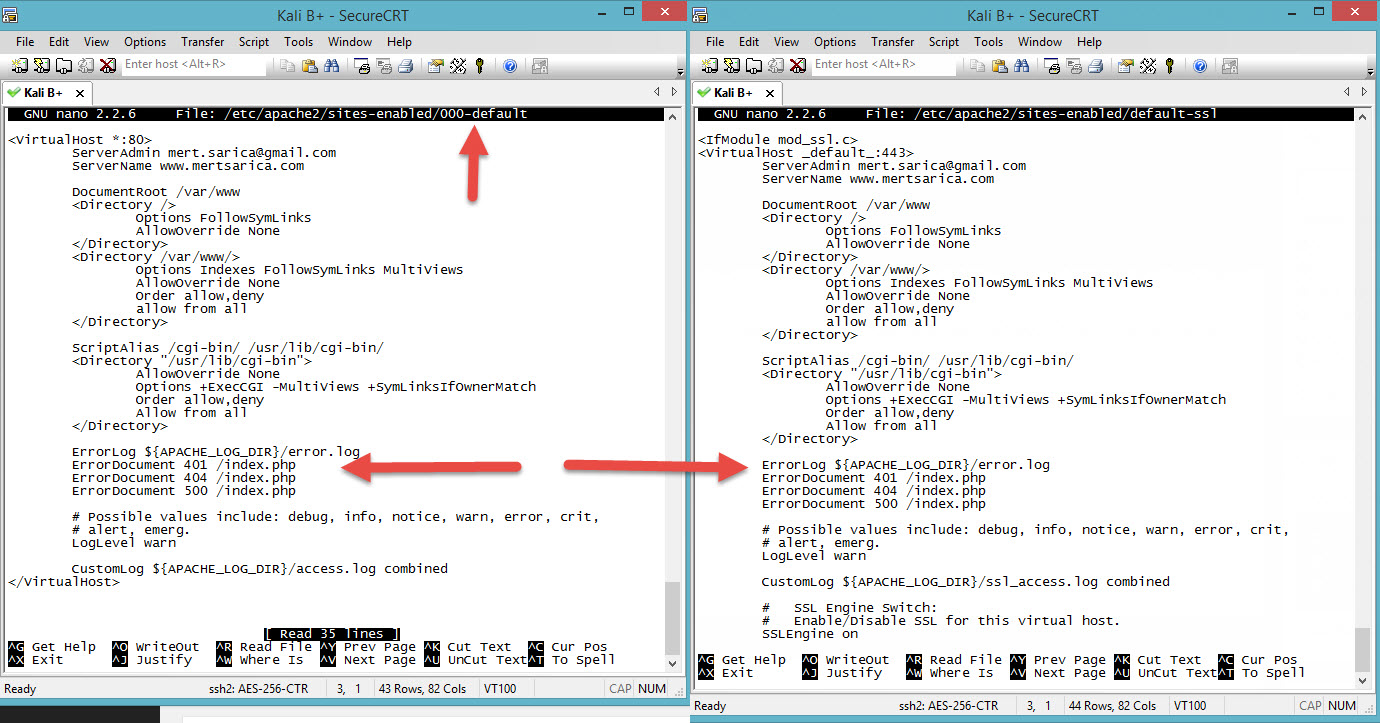Viewport: 1380px width, 723px height.
Task: Click Find binoculars icon in right window
Action: pos(1022,66)
